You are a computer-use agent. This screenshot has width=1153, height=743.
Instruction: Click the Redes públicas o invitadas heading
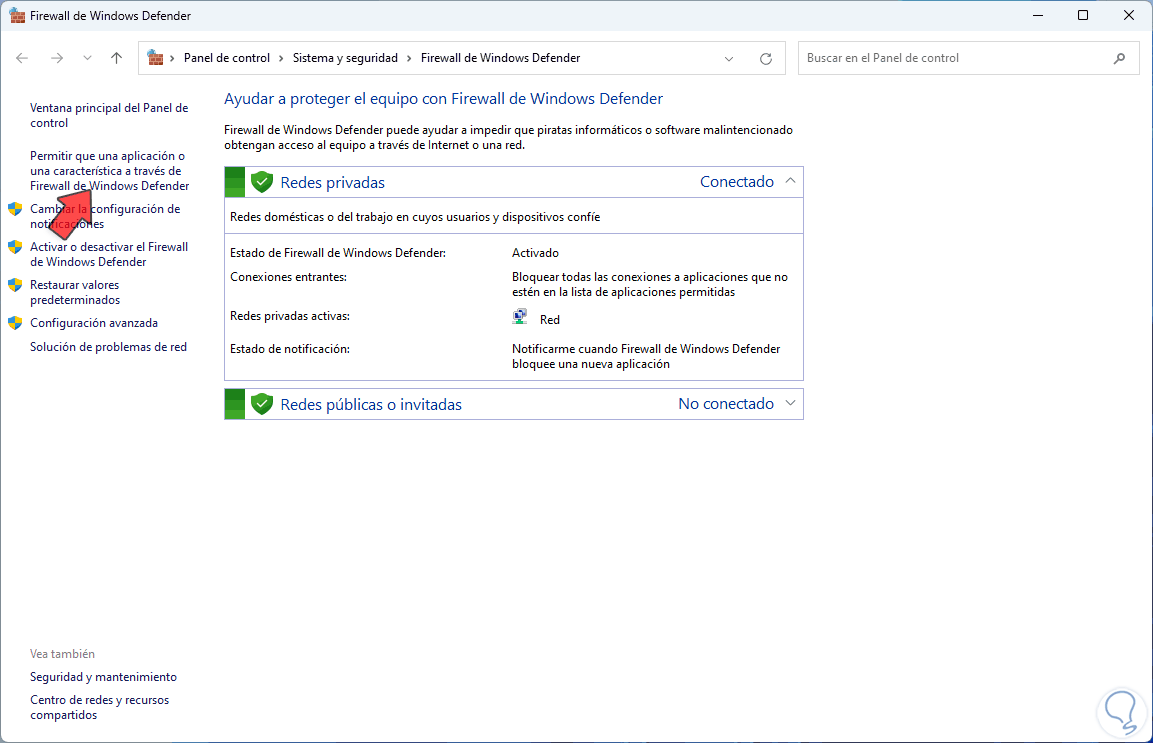pos(371,405)
